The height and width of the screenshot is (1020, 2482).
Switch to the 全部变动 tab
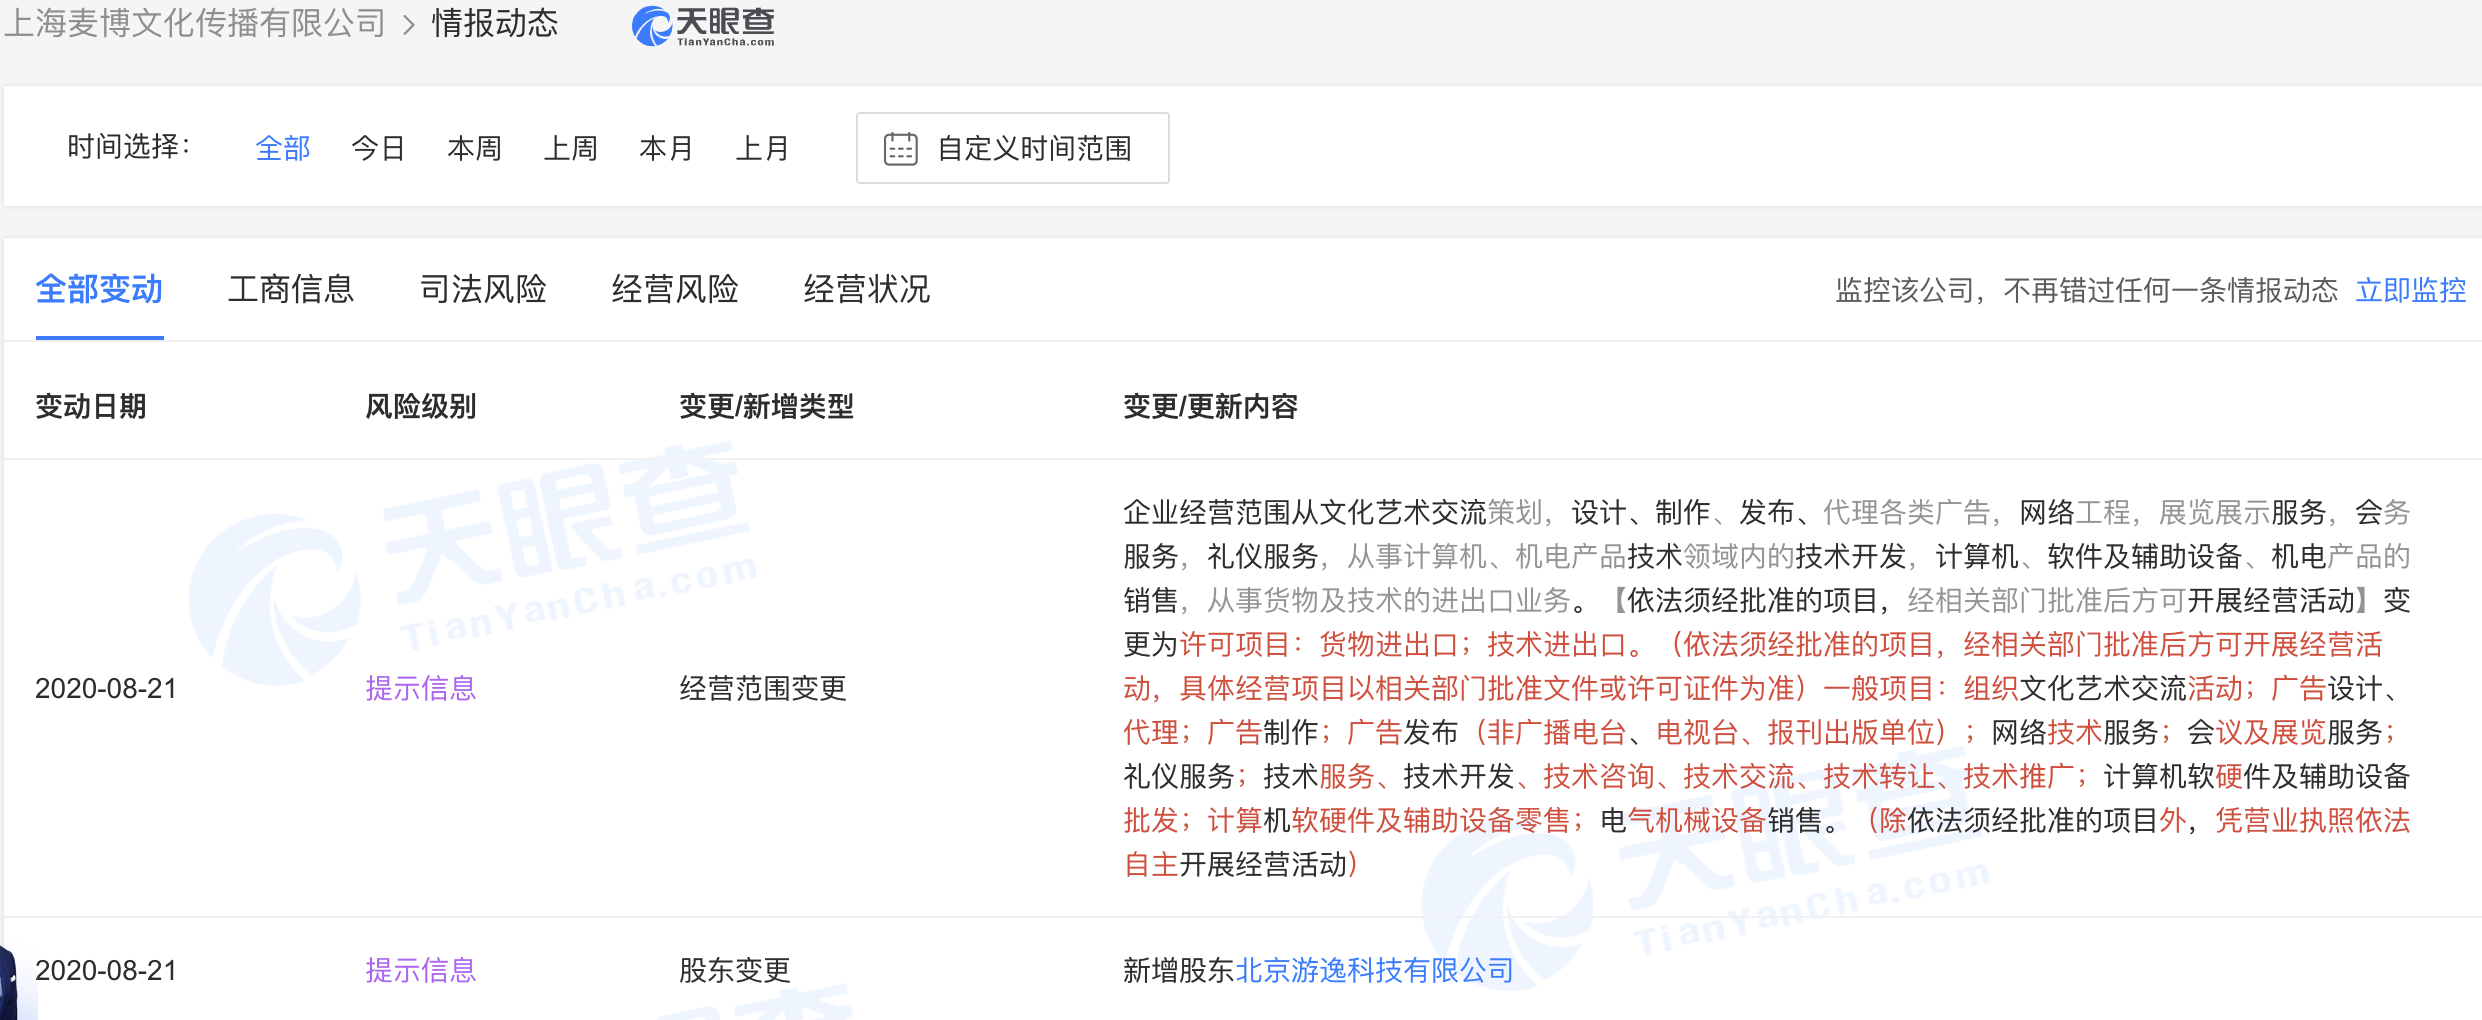tap(99, 289)
